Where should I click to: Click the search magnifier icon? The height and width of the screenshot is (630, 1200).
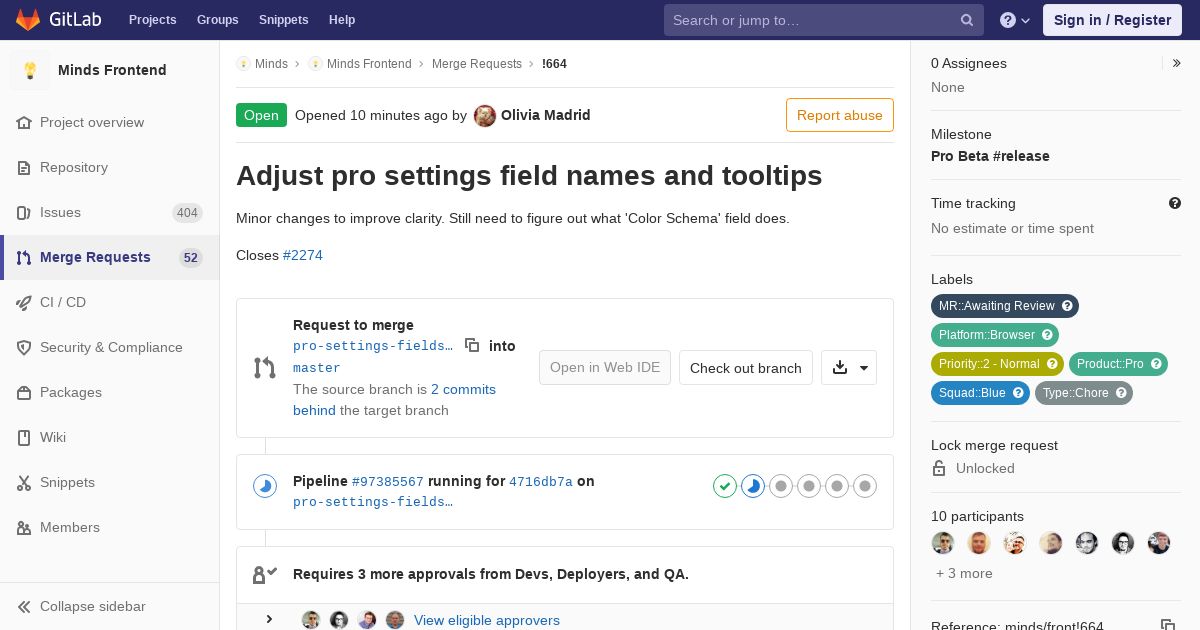pyautogui.click(x=967, y=20)
